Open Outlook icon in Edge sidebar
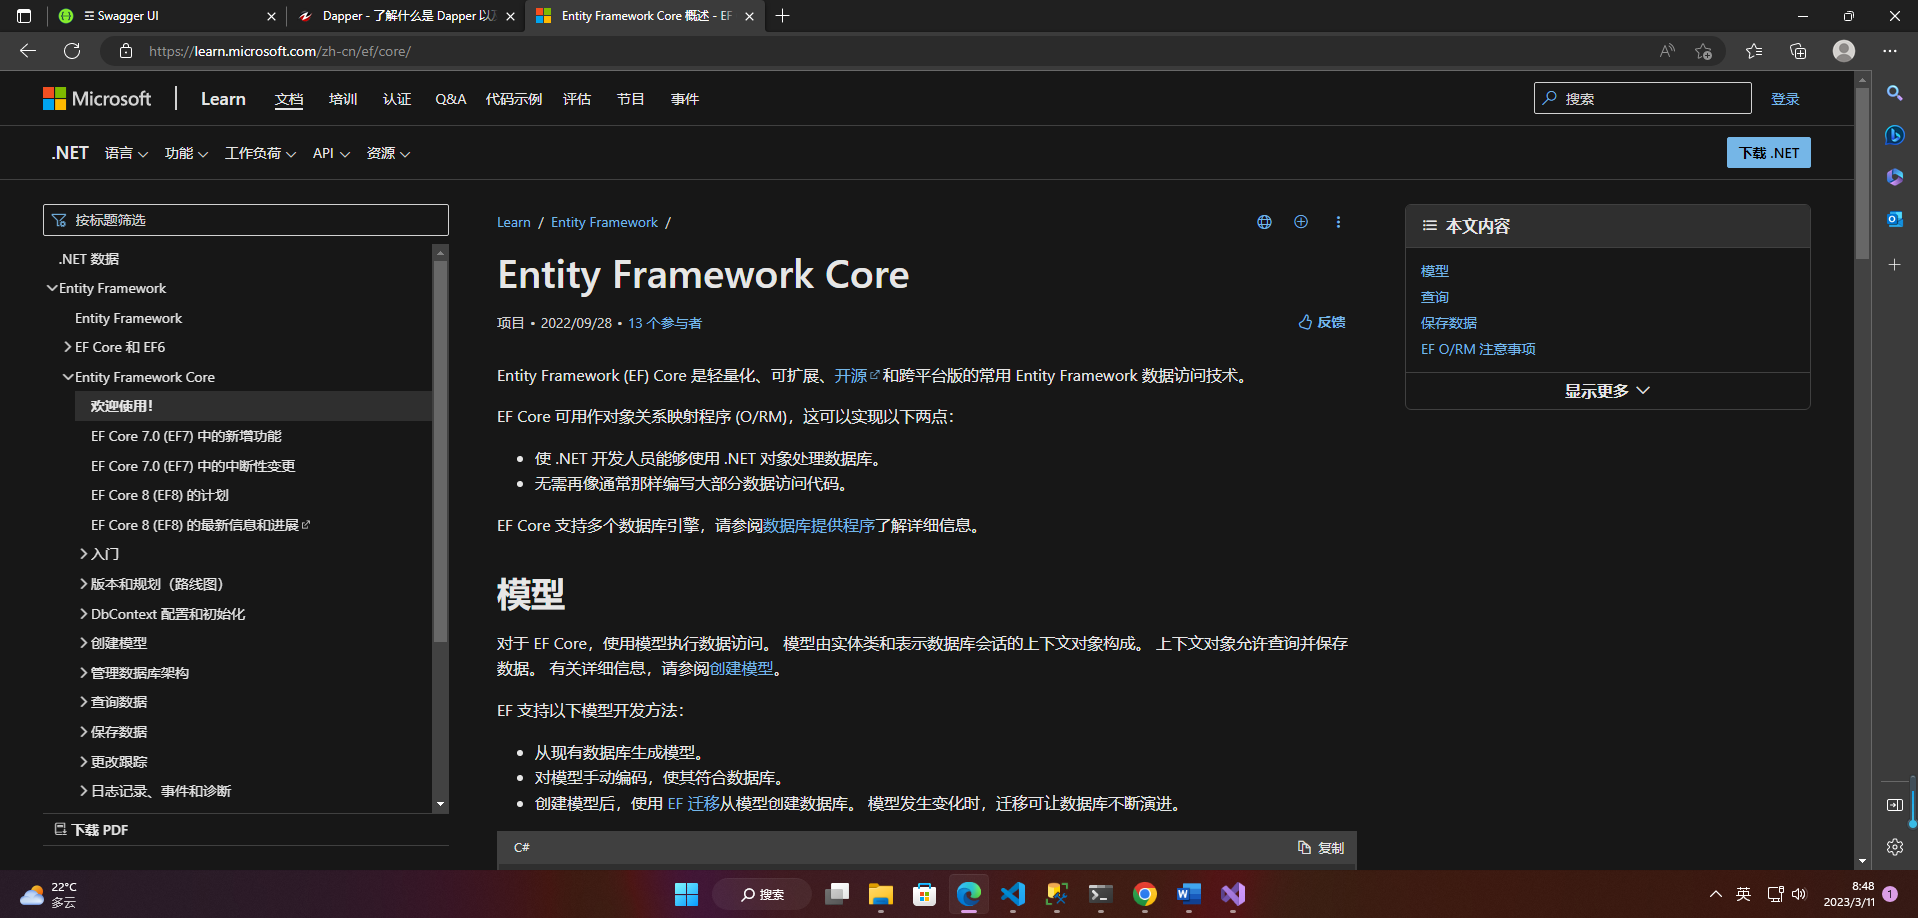 [x=1894, y=219]
